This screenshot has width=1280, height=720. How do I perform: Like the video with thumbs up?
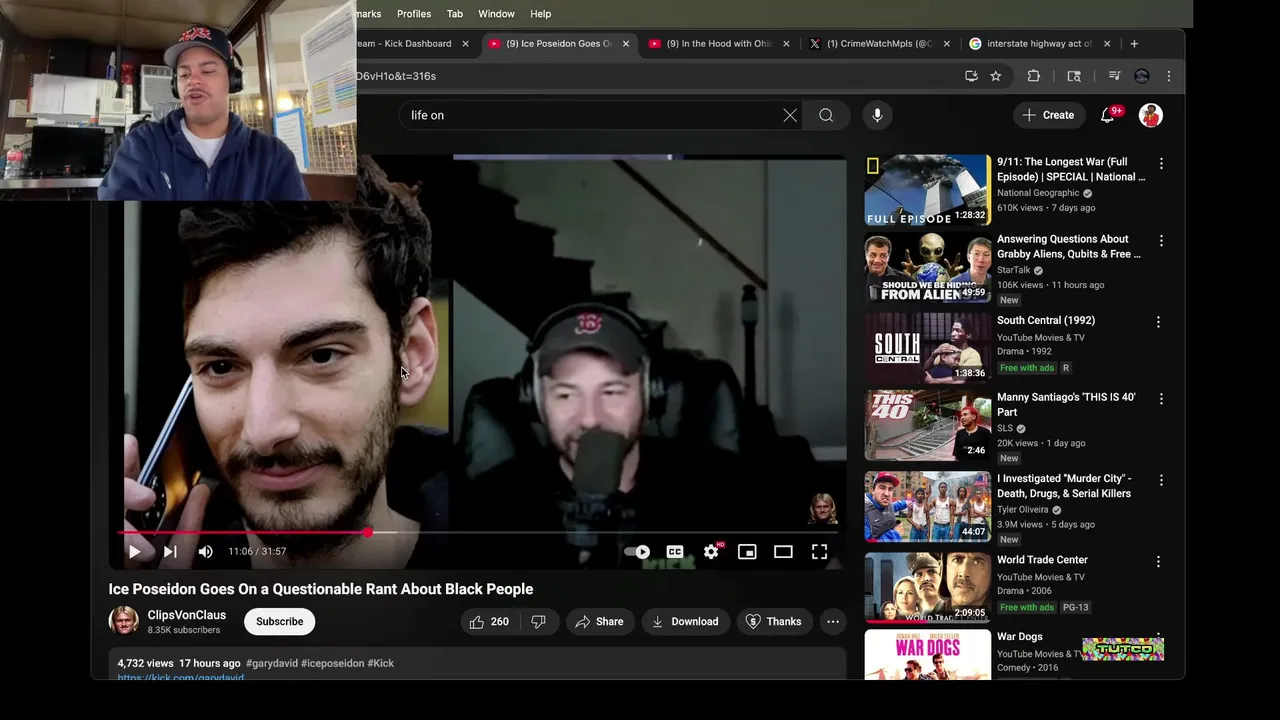point(489,621)
